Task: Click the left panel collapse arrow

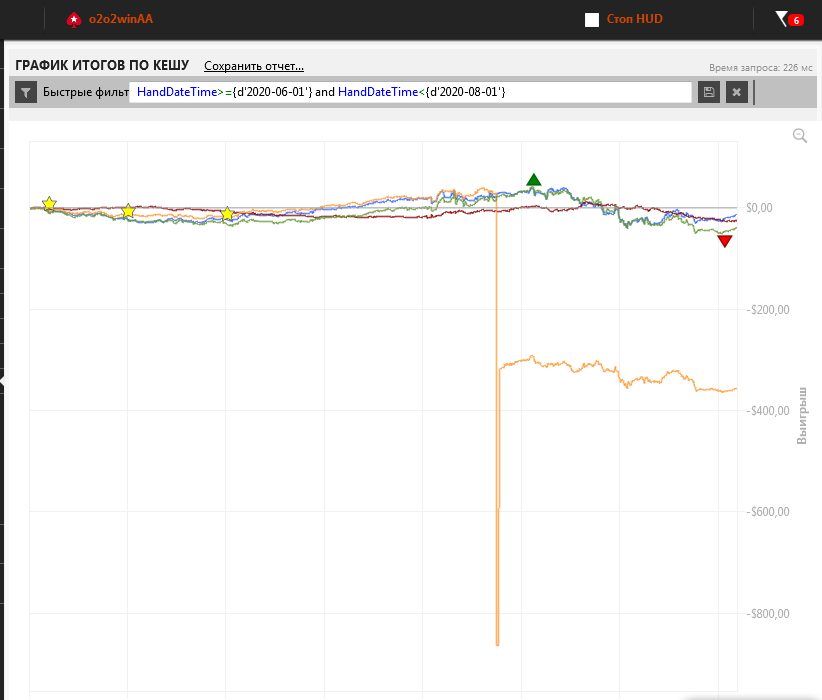Action: click(2, 380)
